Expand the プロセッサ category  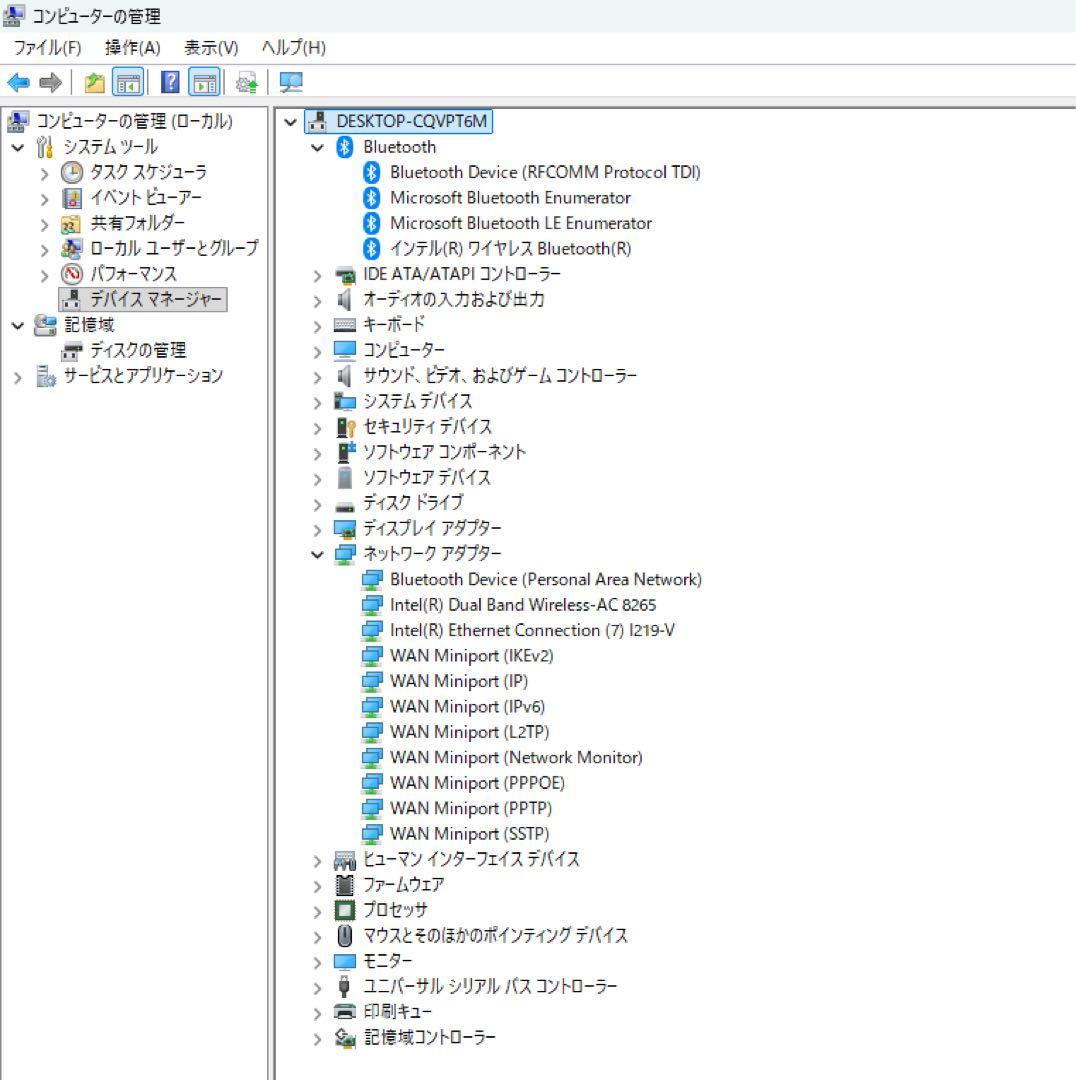click(x=319, y=910)
